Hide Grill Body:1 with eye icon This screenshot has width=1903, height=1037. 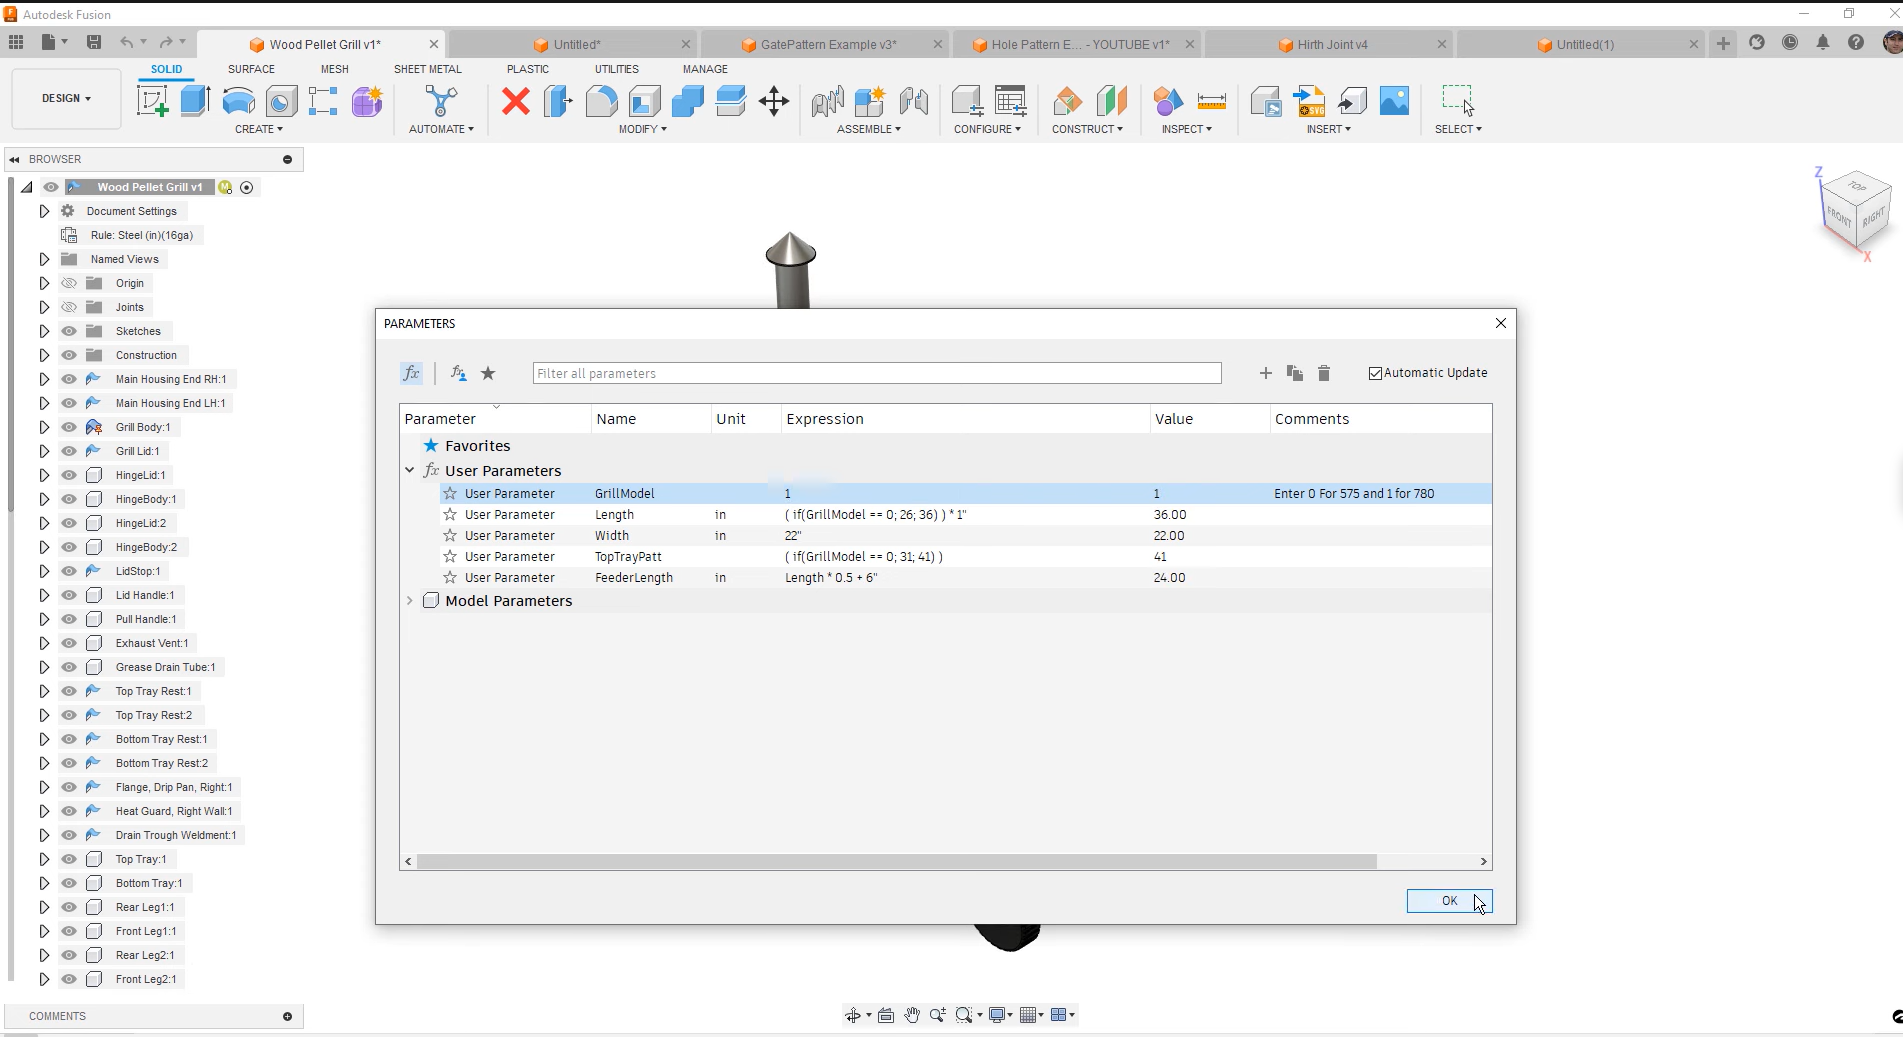69,427
